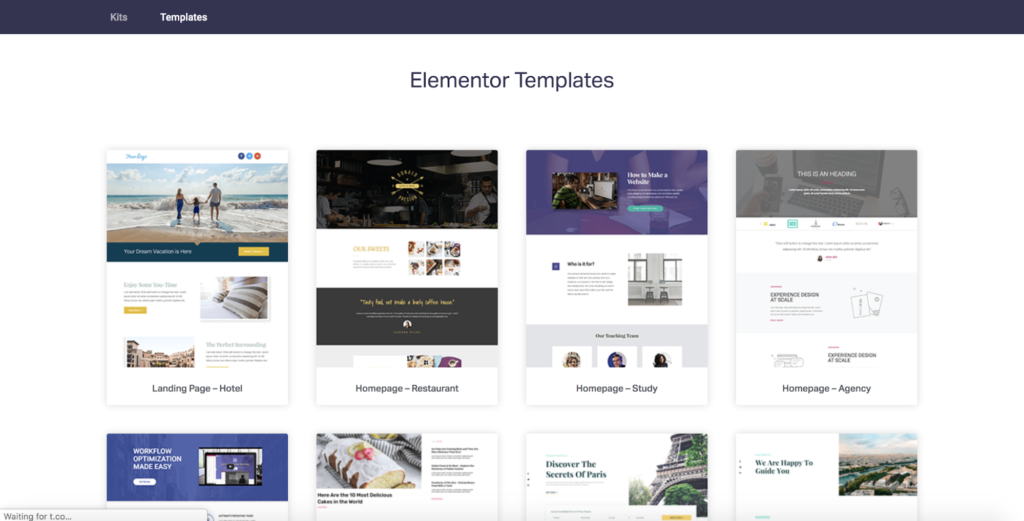Screen dimensions: 1024x521
Task: Click the 'Homepage – Study' title
Action: (616, 388)
